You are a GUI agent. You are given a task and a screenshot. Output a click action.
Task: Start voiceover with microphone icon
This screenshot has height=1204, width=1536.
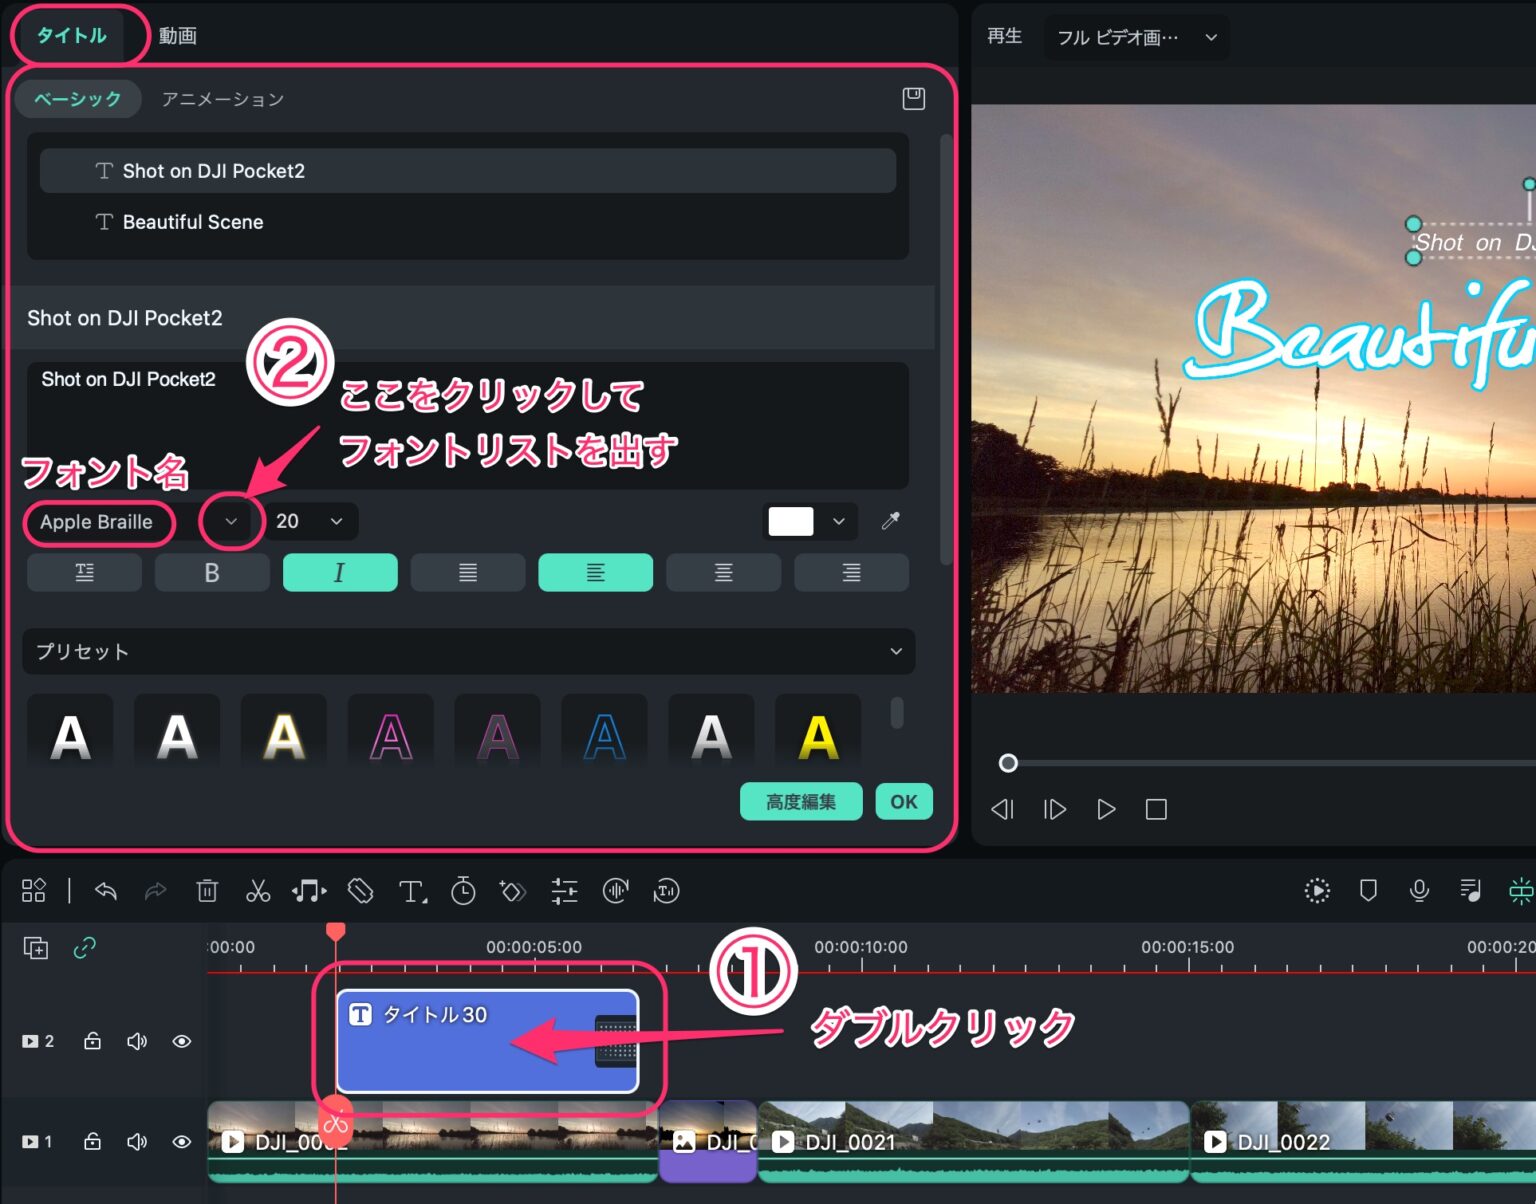[x=1419, y=890]
